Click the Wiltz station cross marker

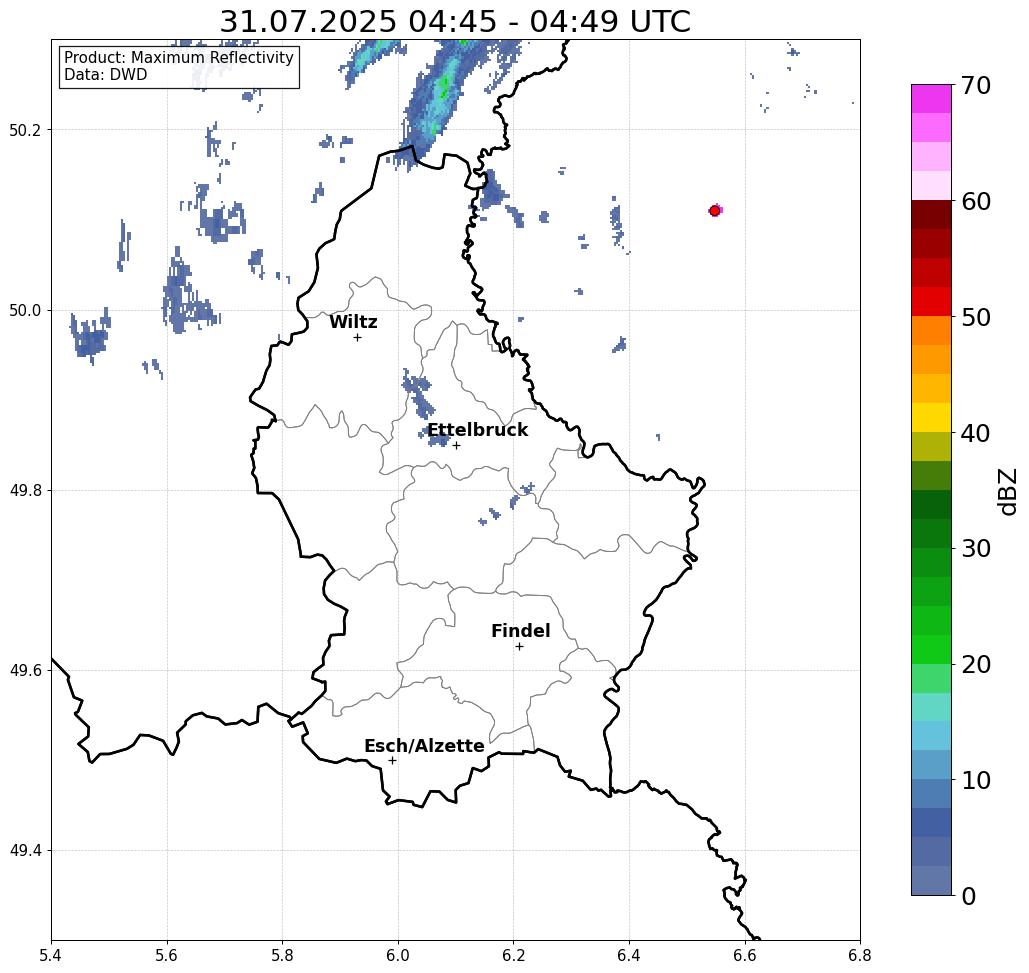(357, 337)
